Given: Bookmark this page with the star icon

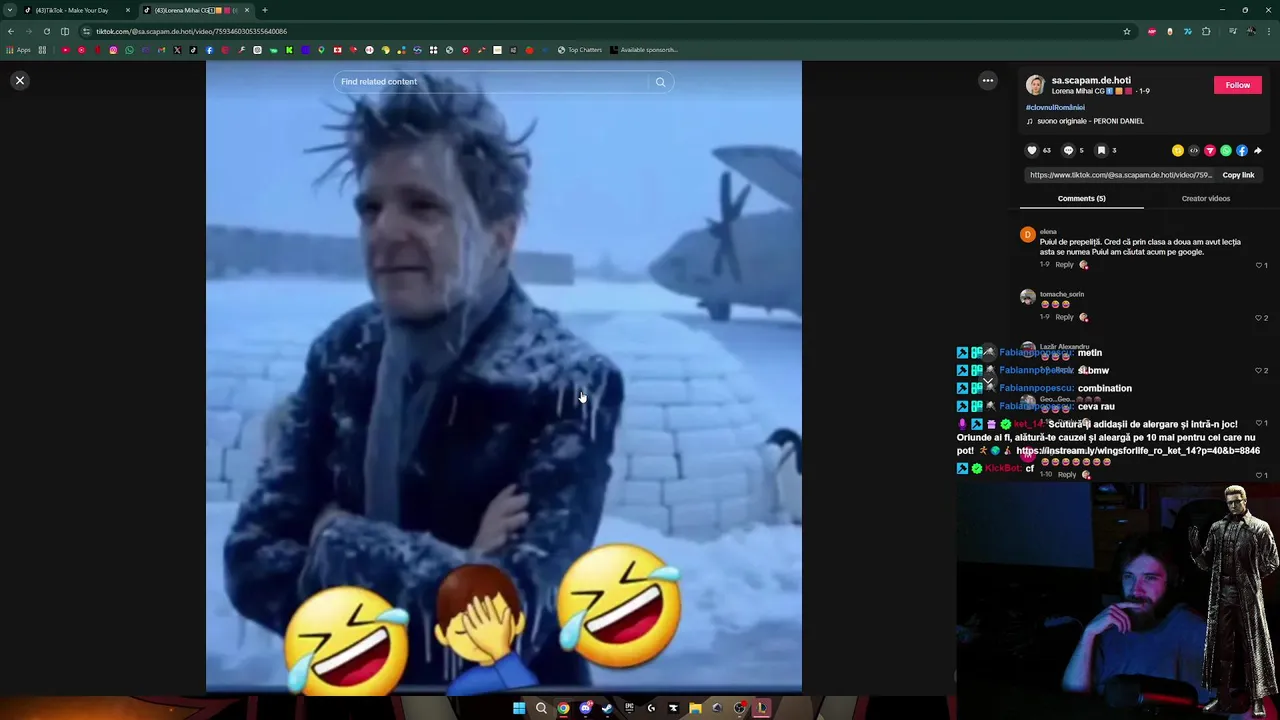Looking at the screenshot, I should [x=1127, y=31].
